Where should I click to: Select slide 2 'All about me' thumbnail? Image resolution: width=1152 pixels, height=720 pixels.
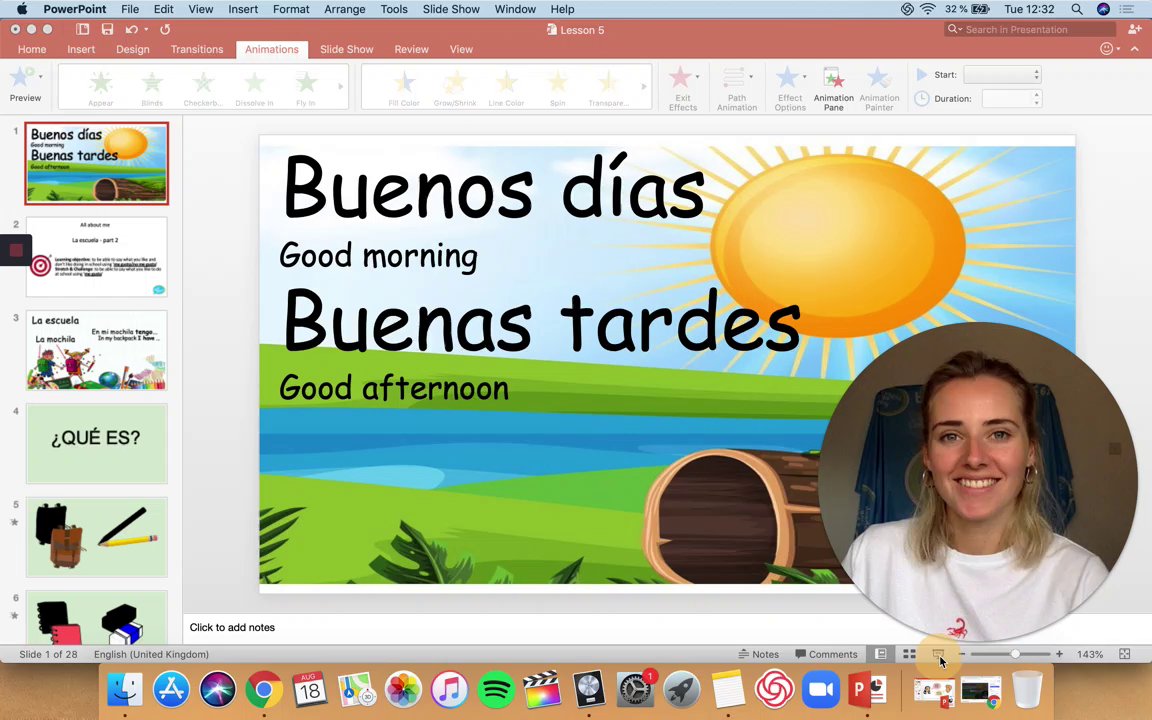[96, 256]
